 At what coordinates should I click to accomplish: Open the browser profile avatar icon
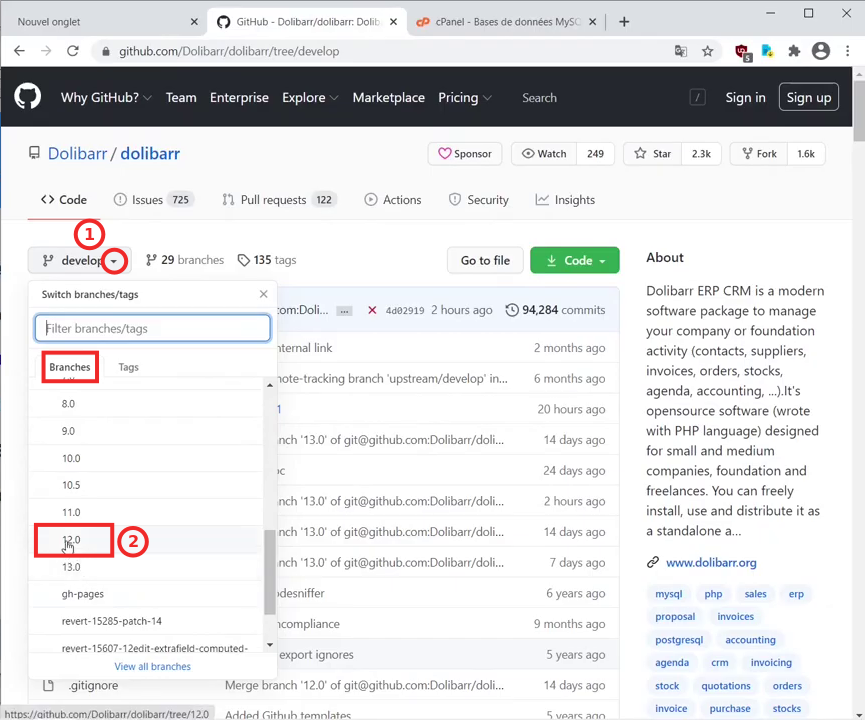tap(821, 51)
